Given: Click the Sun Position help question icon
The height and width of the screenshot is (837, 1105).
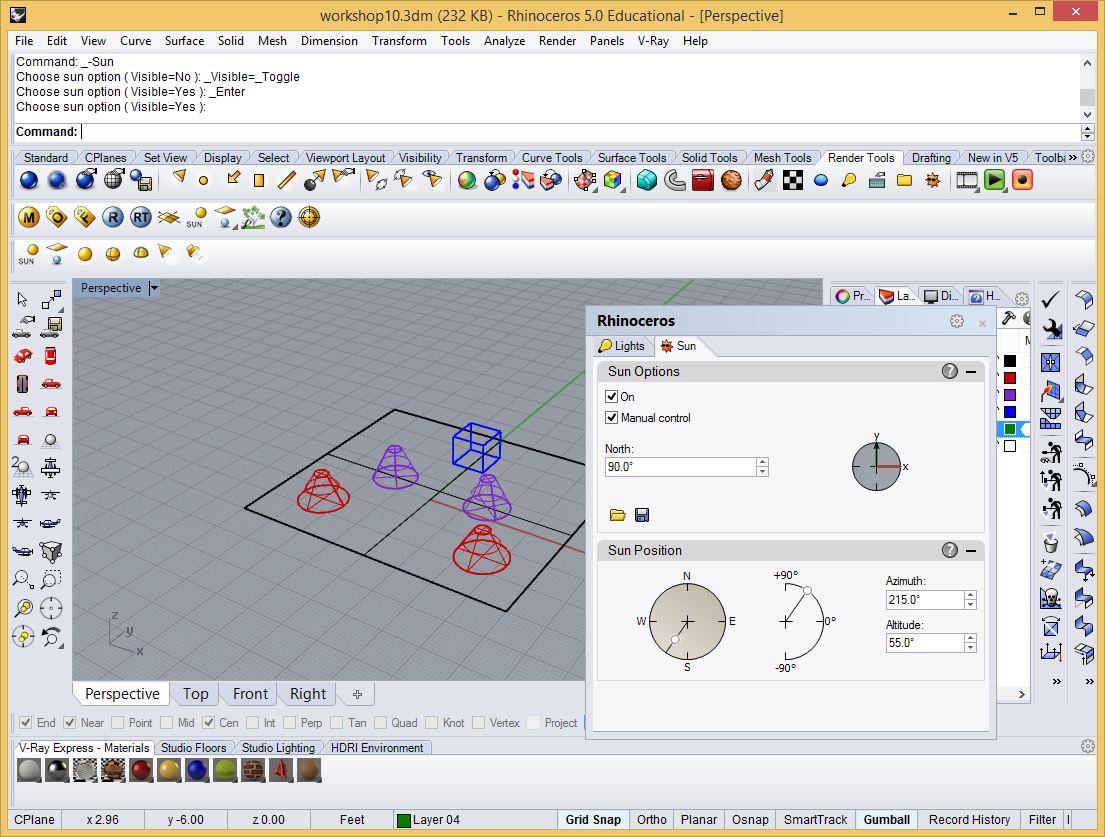Looking at the screenshot, I should (950, 550).
